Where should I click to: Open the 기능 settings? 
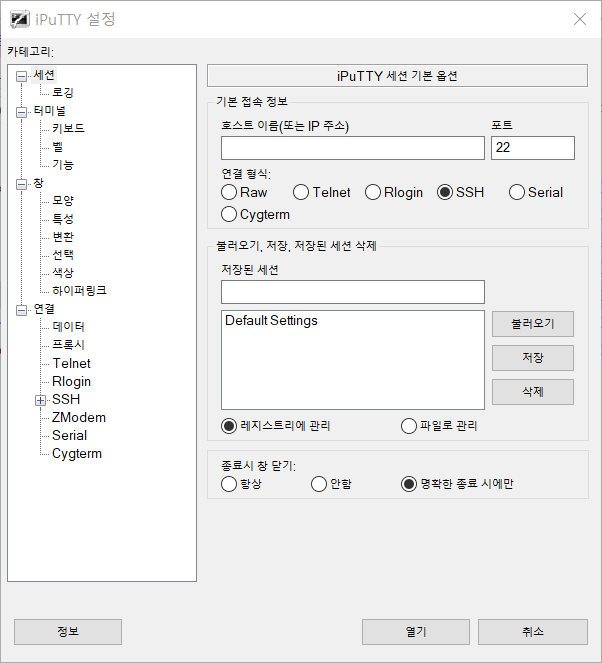(x=63, y=164)
